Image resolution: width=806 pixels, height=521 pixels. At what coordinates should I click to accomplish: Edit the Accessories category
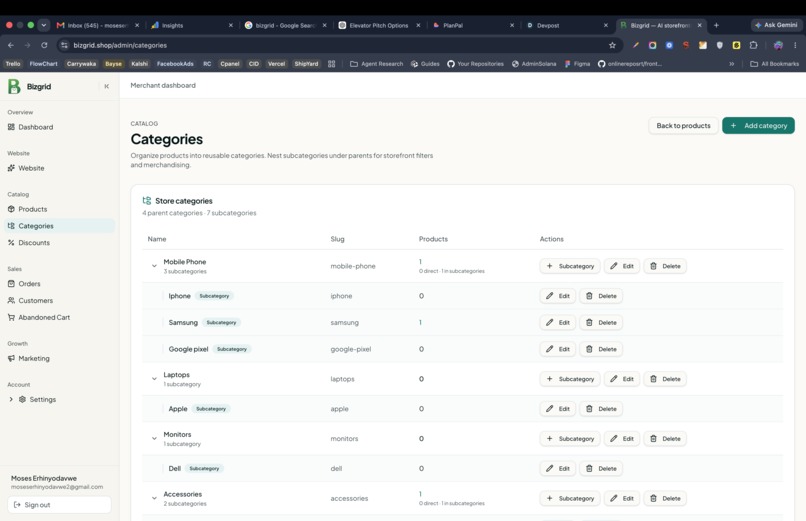(x=621, y=498)
